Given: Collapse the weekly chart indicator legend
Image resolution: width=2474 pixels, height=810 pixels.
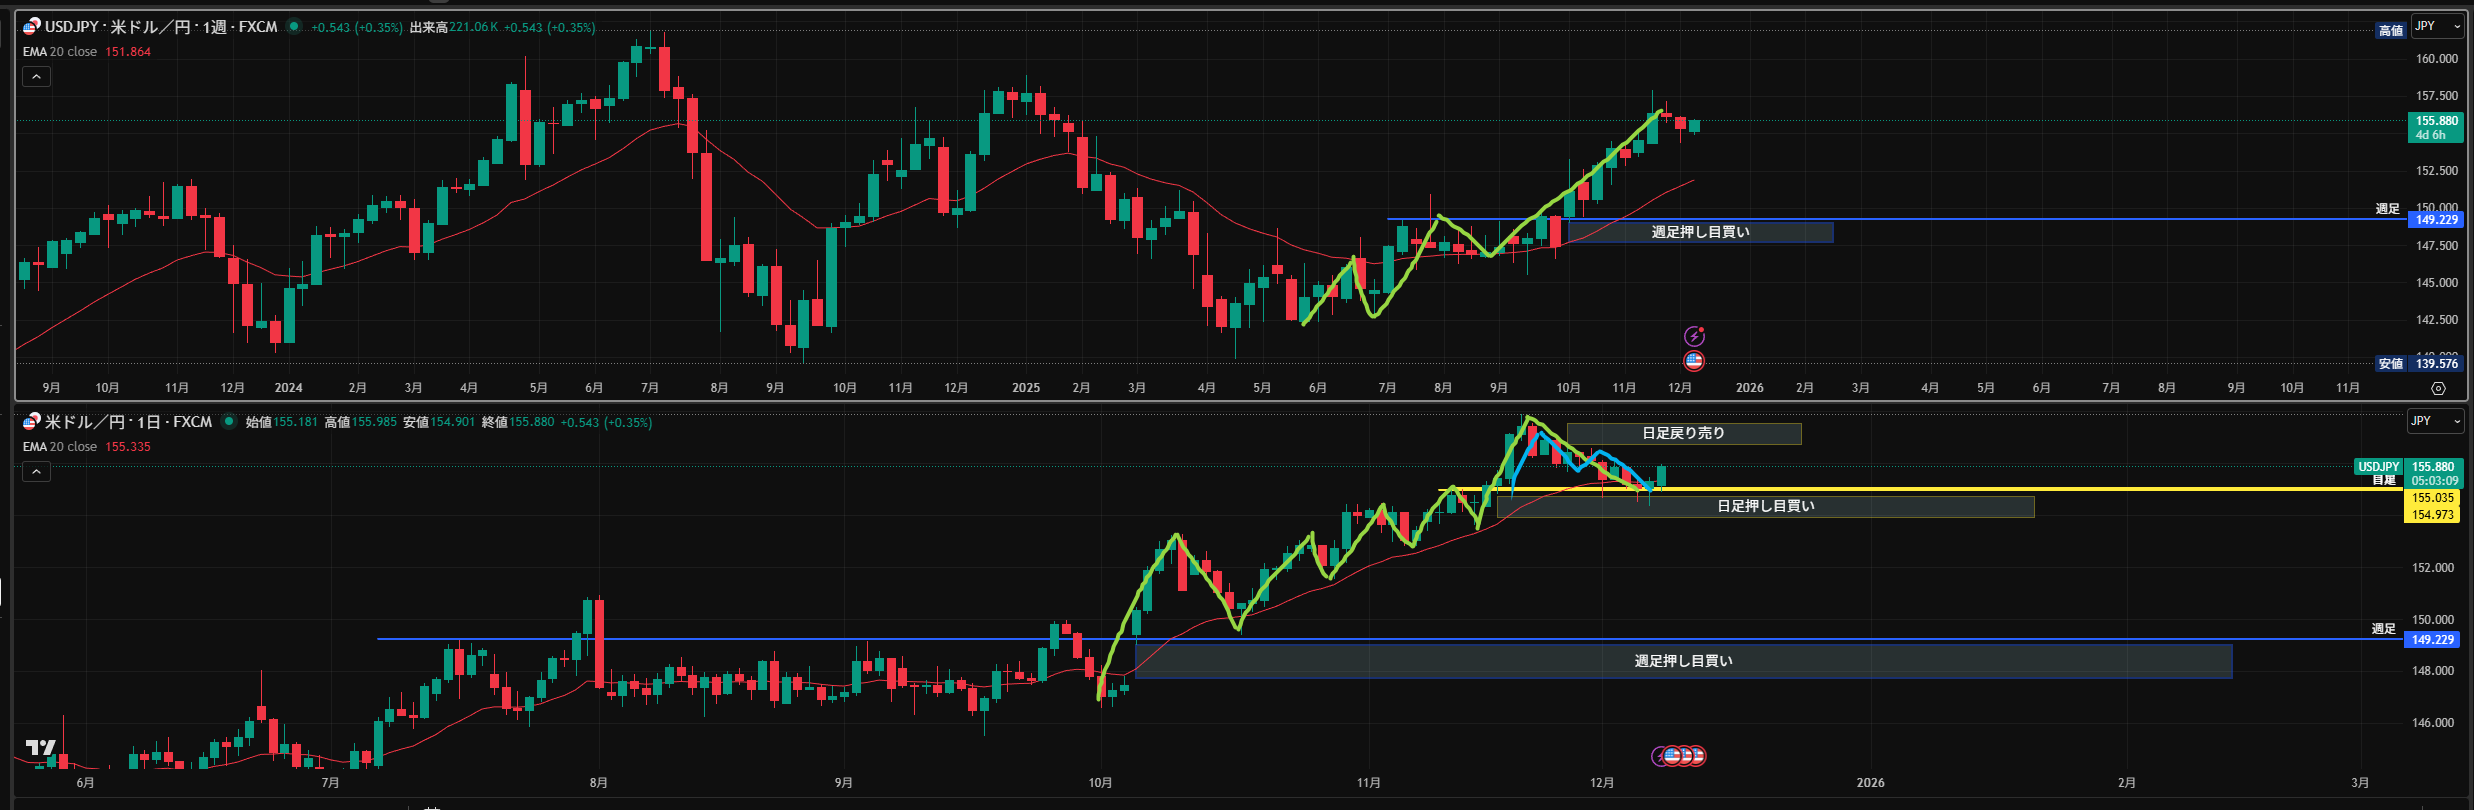Looking at the screenshot, I should tap(36, 77).
